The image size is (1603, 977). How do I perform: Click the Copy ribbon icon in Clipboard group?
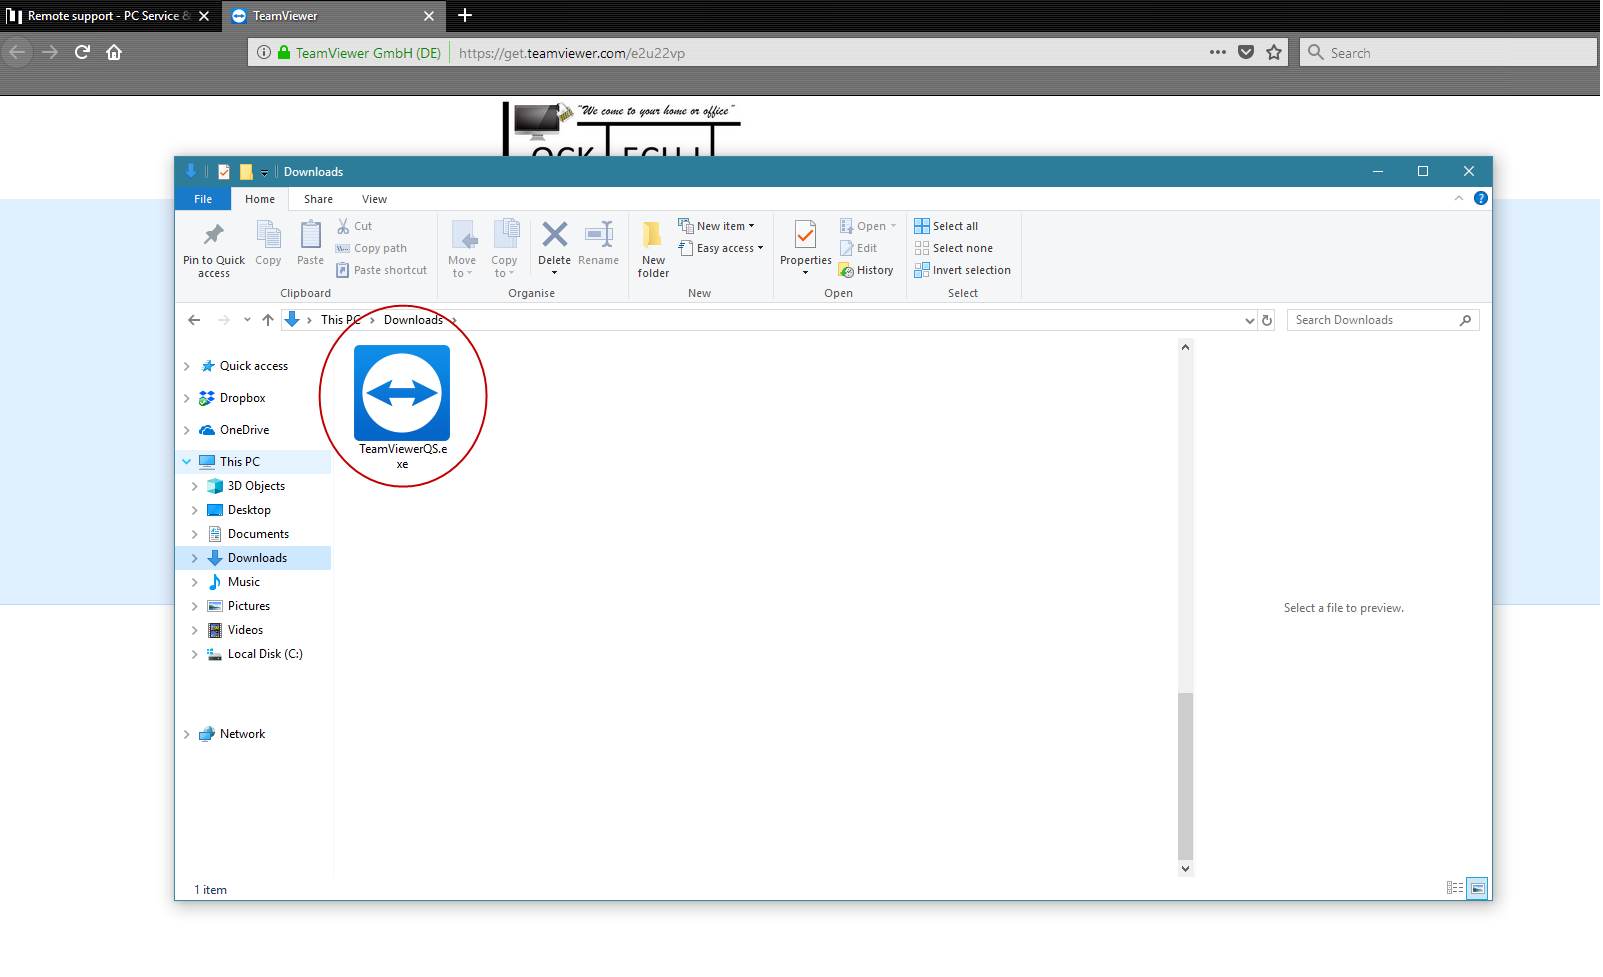pyautogui.click(x=268, y=235)
